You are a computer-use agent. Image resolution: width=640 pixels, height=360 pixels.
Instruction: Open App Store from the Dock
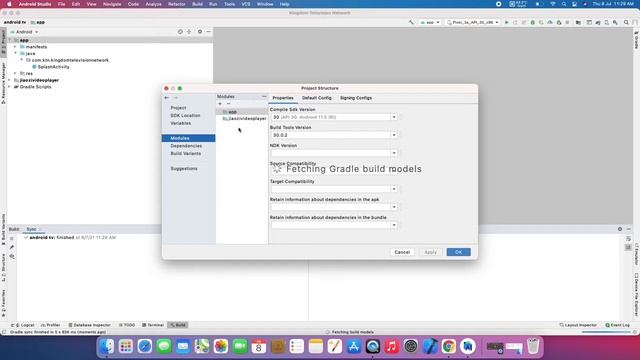click(x=353, y=347)
